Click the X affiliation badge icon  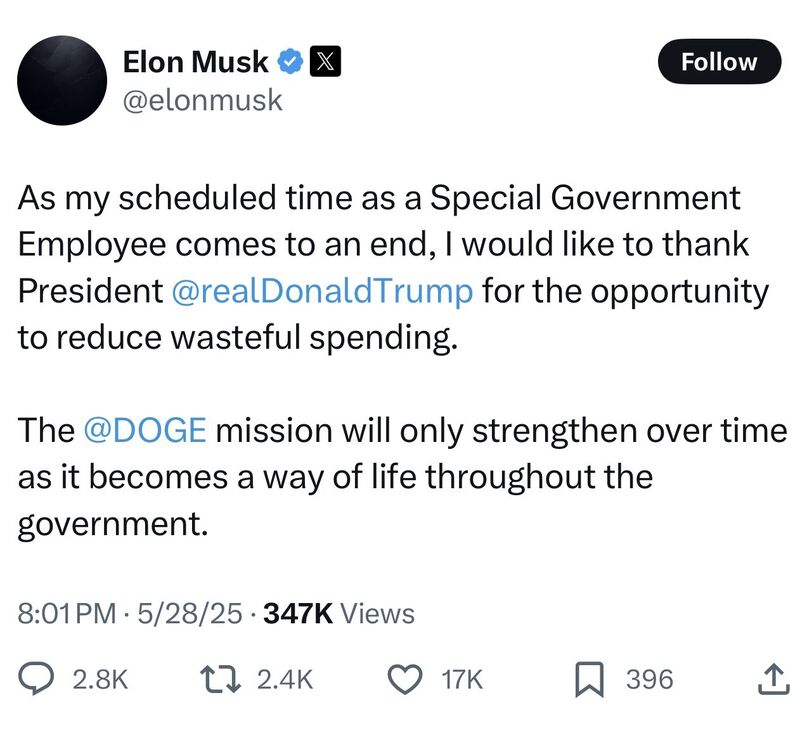[325, 62]
